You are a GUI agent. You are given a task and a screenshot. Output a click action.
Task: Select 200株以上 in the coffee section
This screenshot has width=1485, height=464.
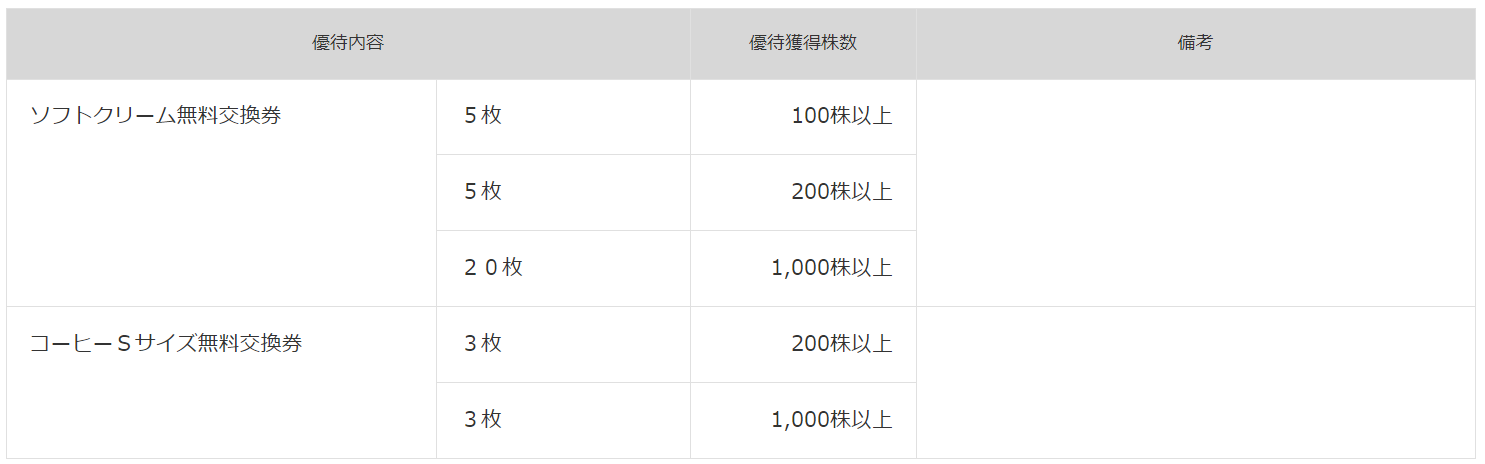(803, 345)
